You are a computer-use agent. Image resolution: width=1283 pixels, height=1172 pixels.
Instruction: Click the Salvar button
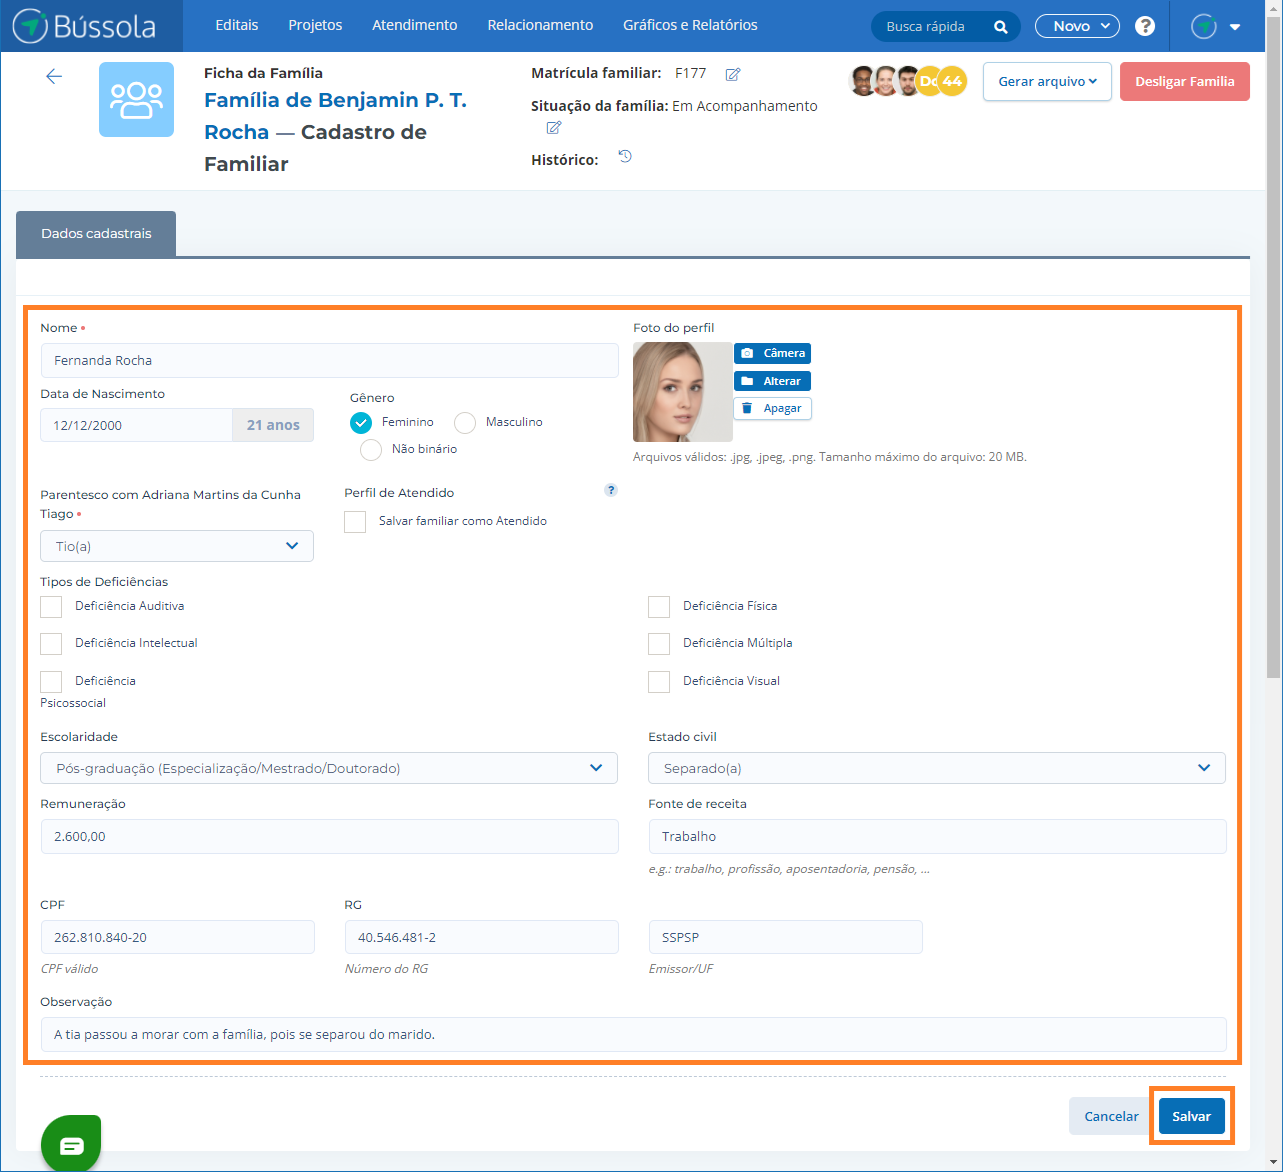click(x=1191, y=1116)
